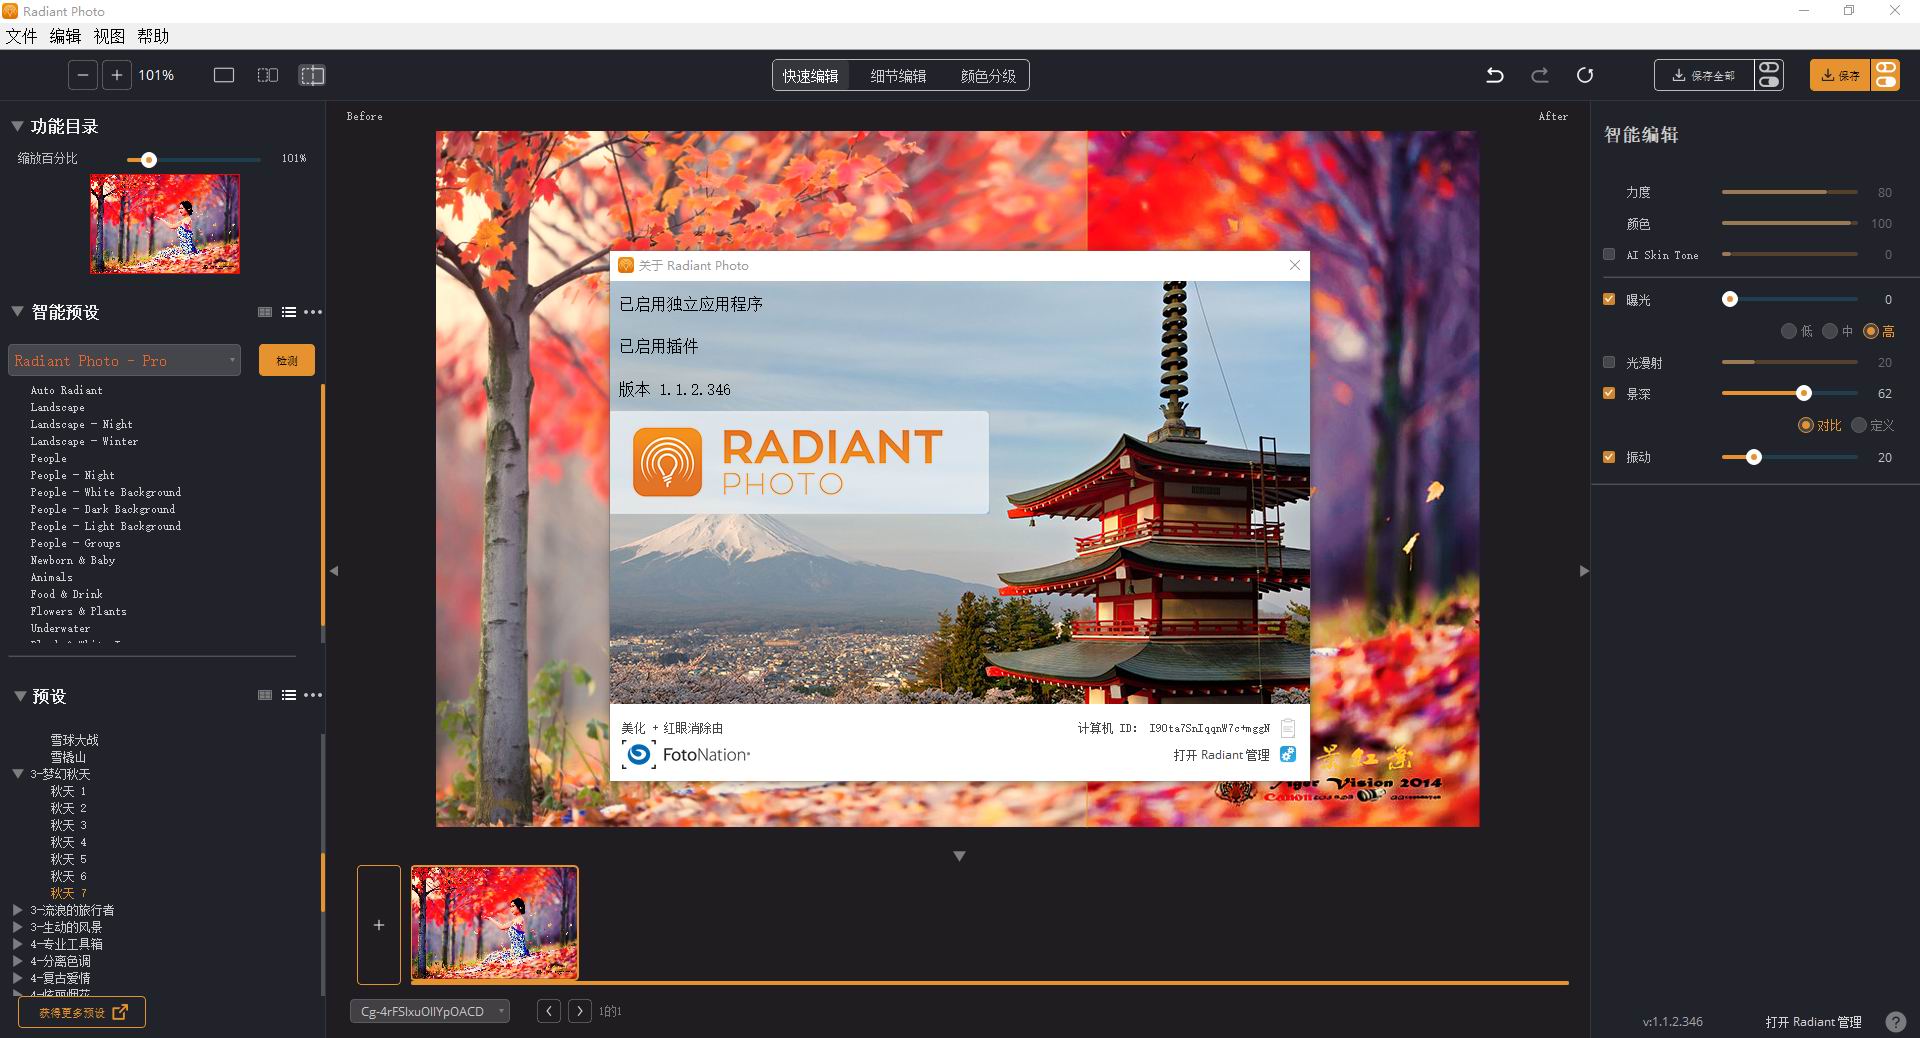This screenshot has width=1920, height=1038.
Task: Collapse 3-梦幻秋天 preset group
Action: pos(17,774)
